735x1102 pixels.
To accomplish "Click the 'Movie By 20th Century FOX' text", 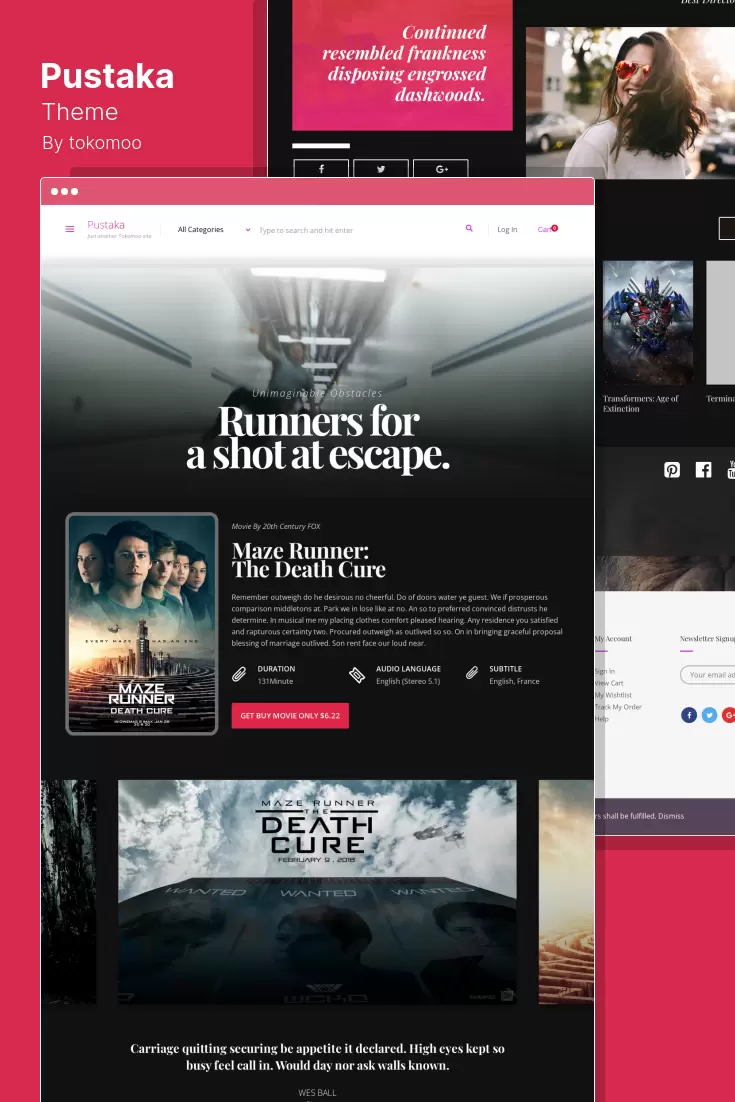I will click(x=276, y=526).
